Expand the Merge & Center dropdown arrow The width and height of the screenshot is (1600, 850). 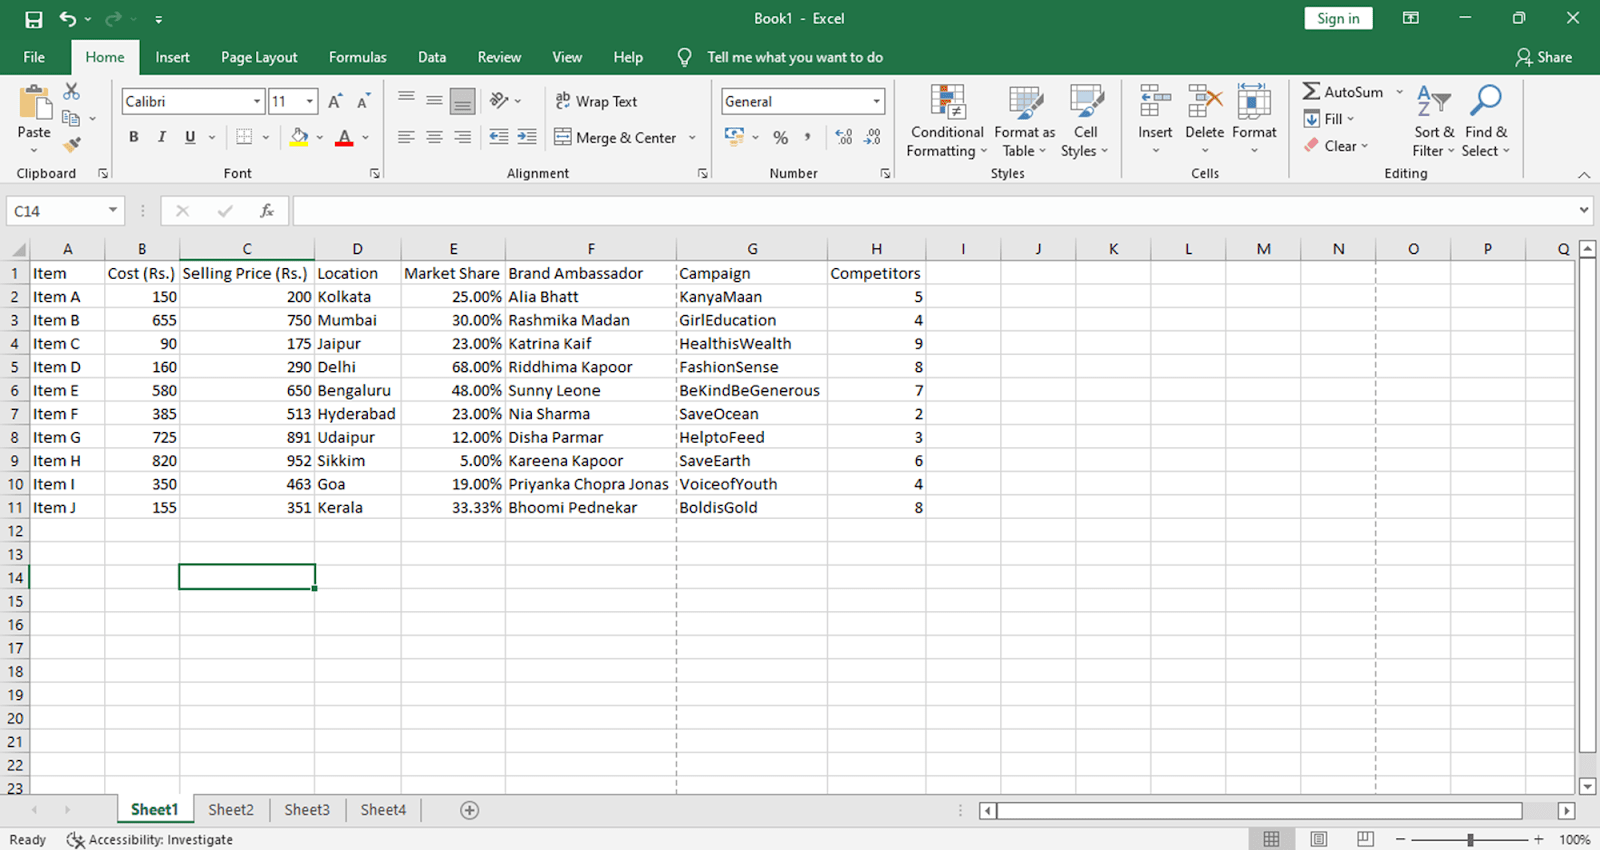[692, 138]
